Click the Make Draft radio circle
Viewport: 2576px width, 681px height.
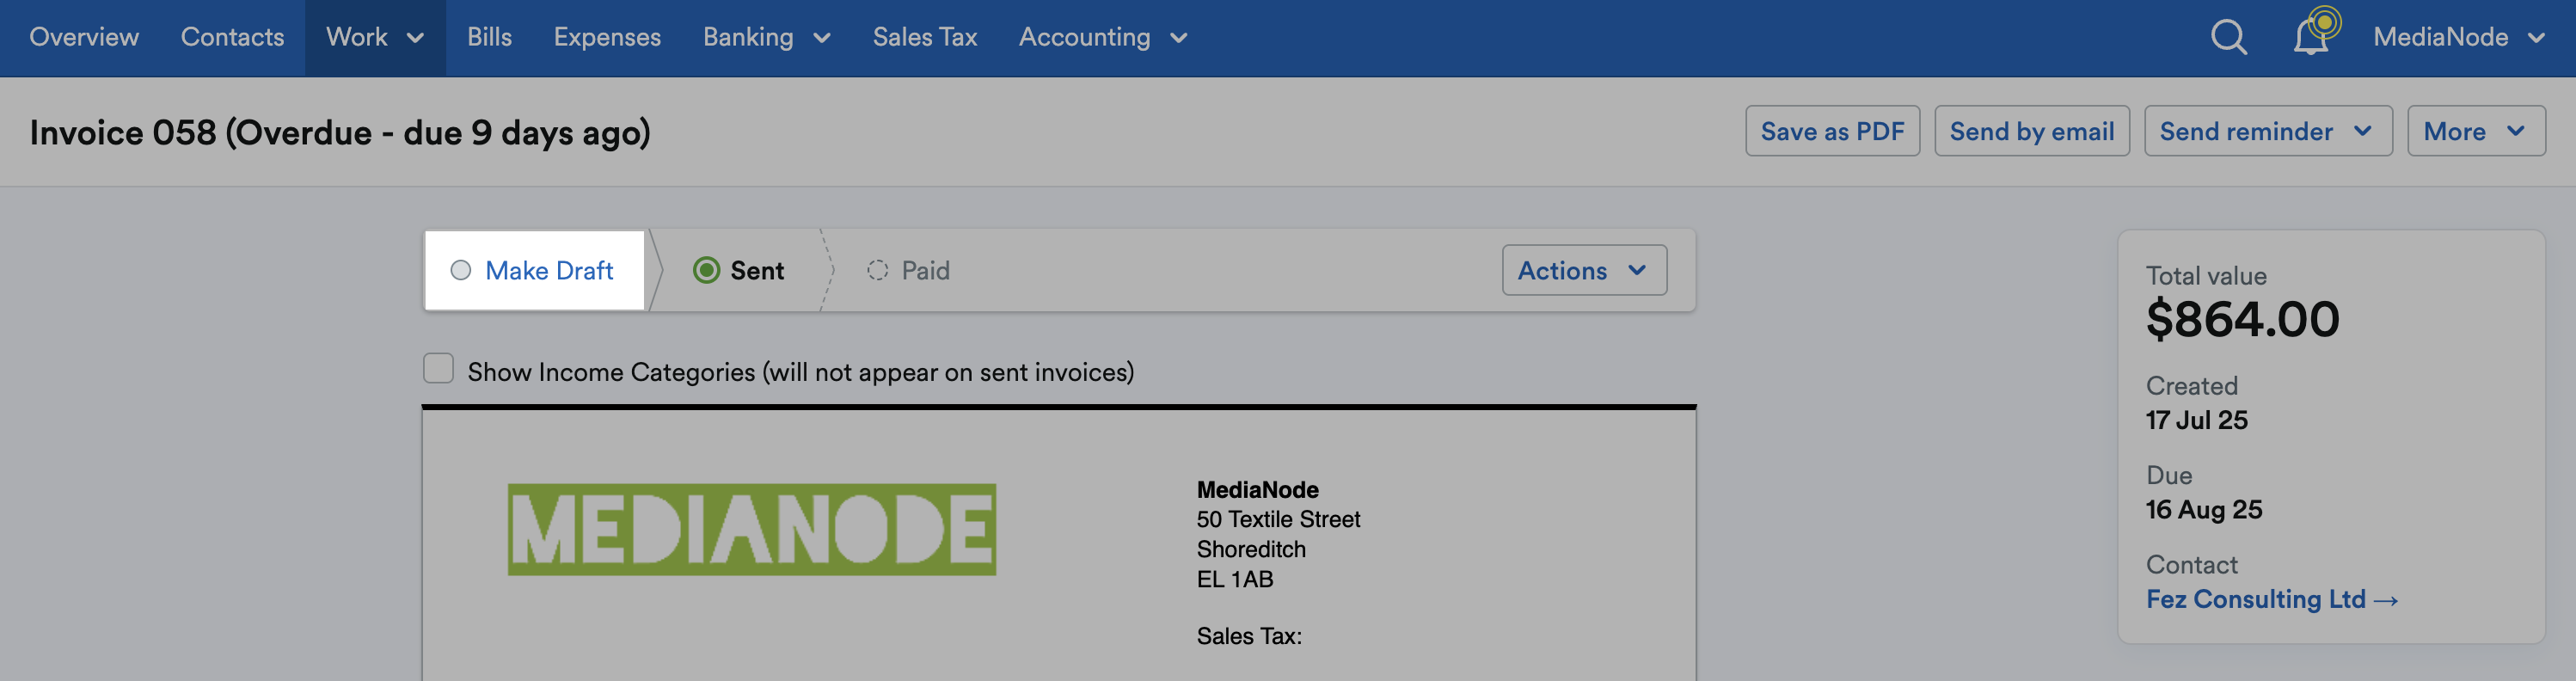point(461,270)
